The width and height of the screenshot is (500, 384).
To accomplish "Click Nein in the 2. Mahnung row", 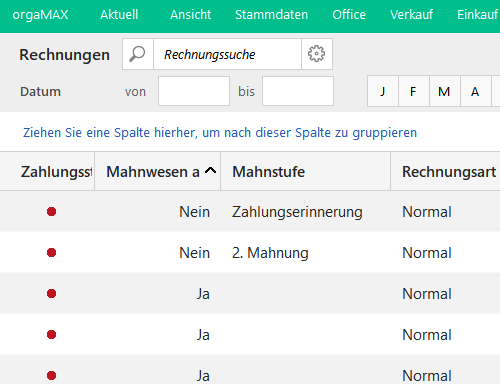I will click(195, 253).
